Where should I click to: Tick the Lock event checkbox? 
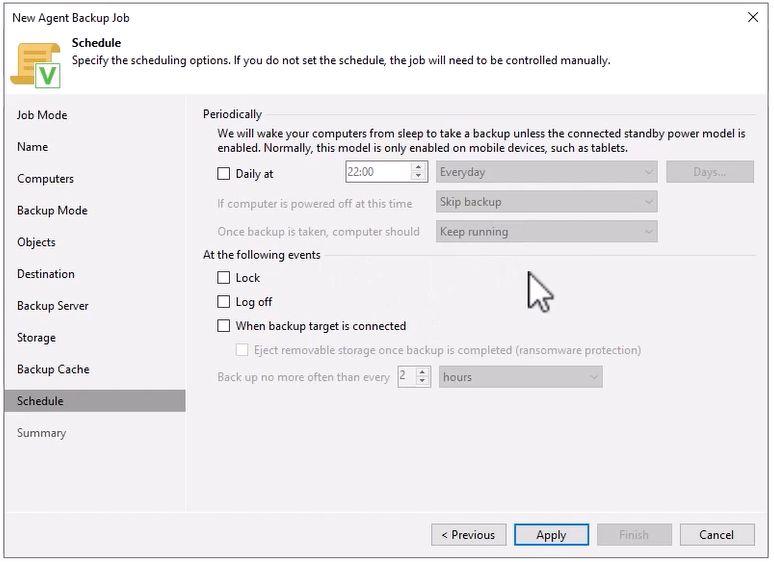tap(224, 278)
